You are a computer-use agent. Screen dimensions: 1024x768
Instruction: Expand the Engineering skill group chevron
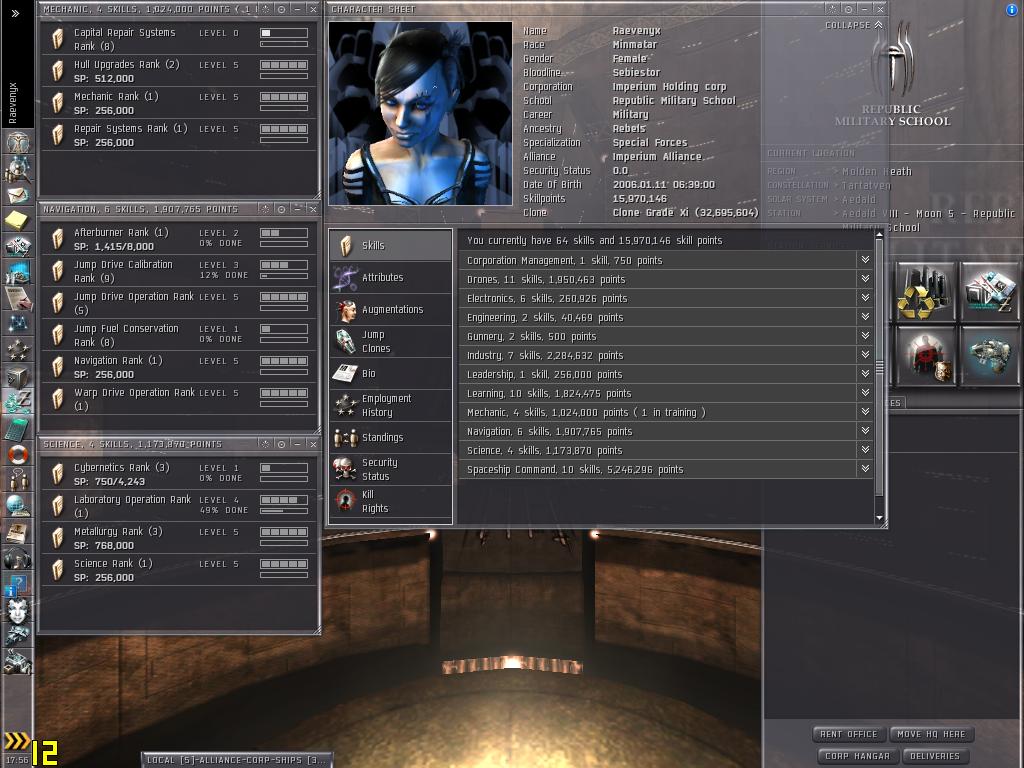point(865,317)
